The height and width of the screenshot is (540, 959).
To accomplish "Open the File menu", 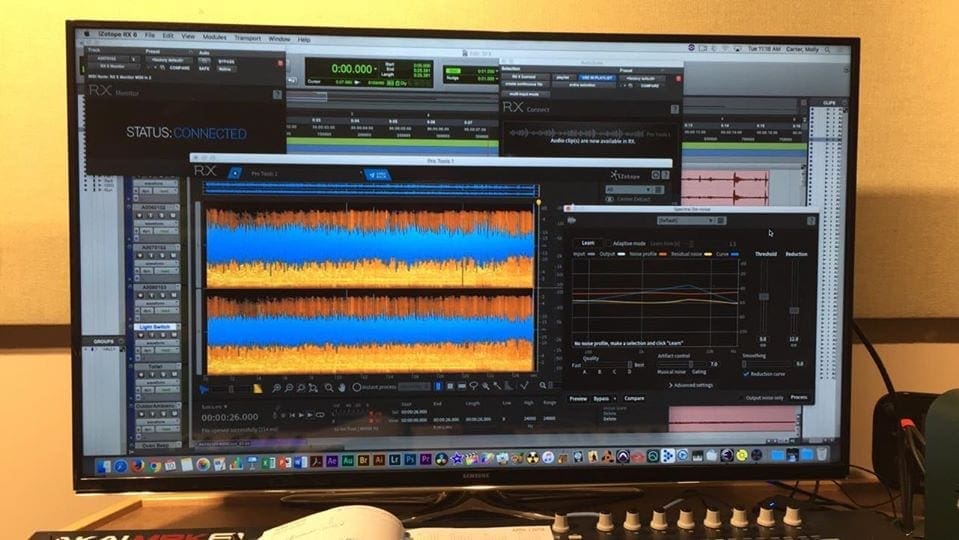I will click(149, 35).
